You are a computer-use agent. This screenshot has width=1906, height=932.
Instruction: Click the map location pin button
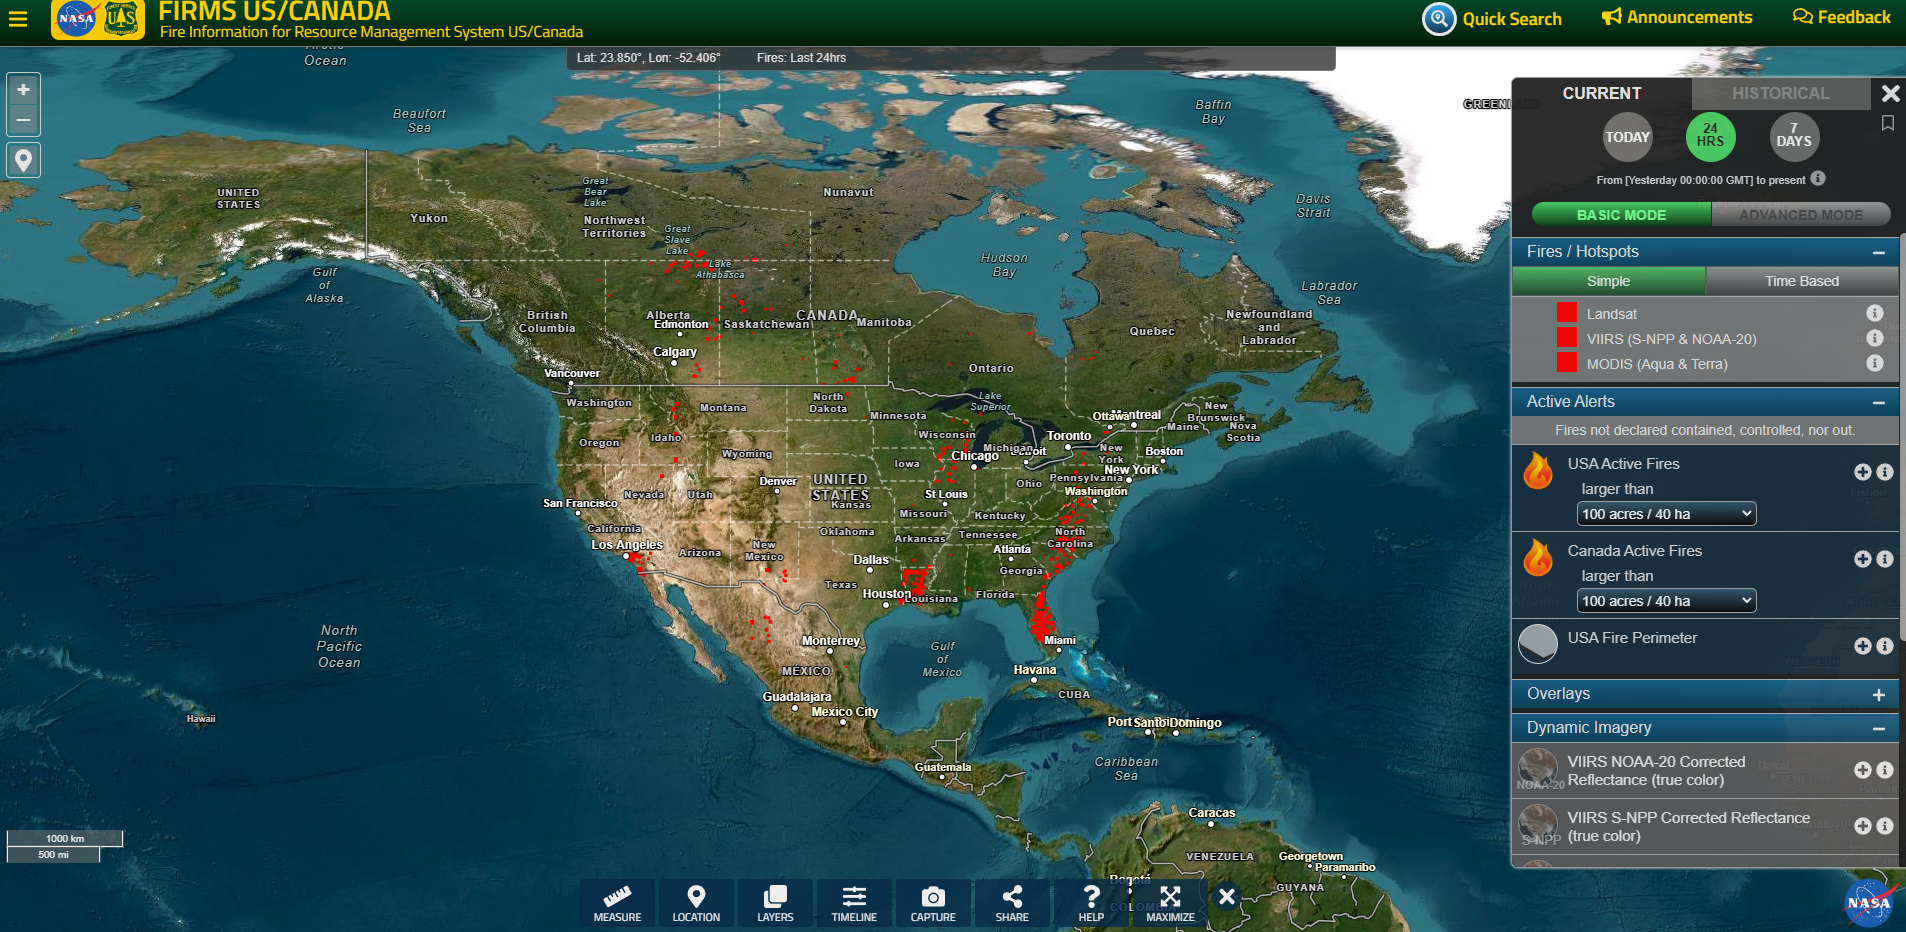point(23,160)
